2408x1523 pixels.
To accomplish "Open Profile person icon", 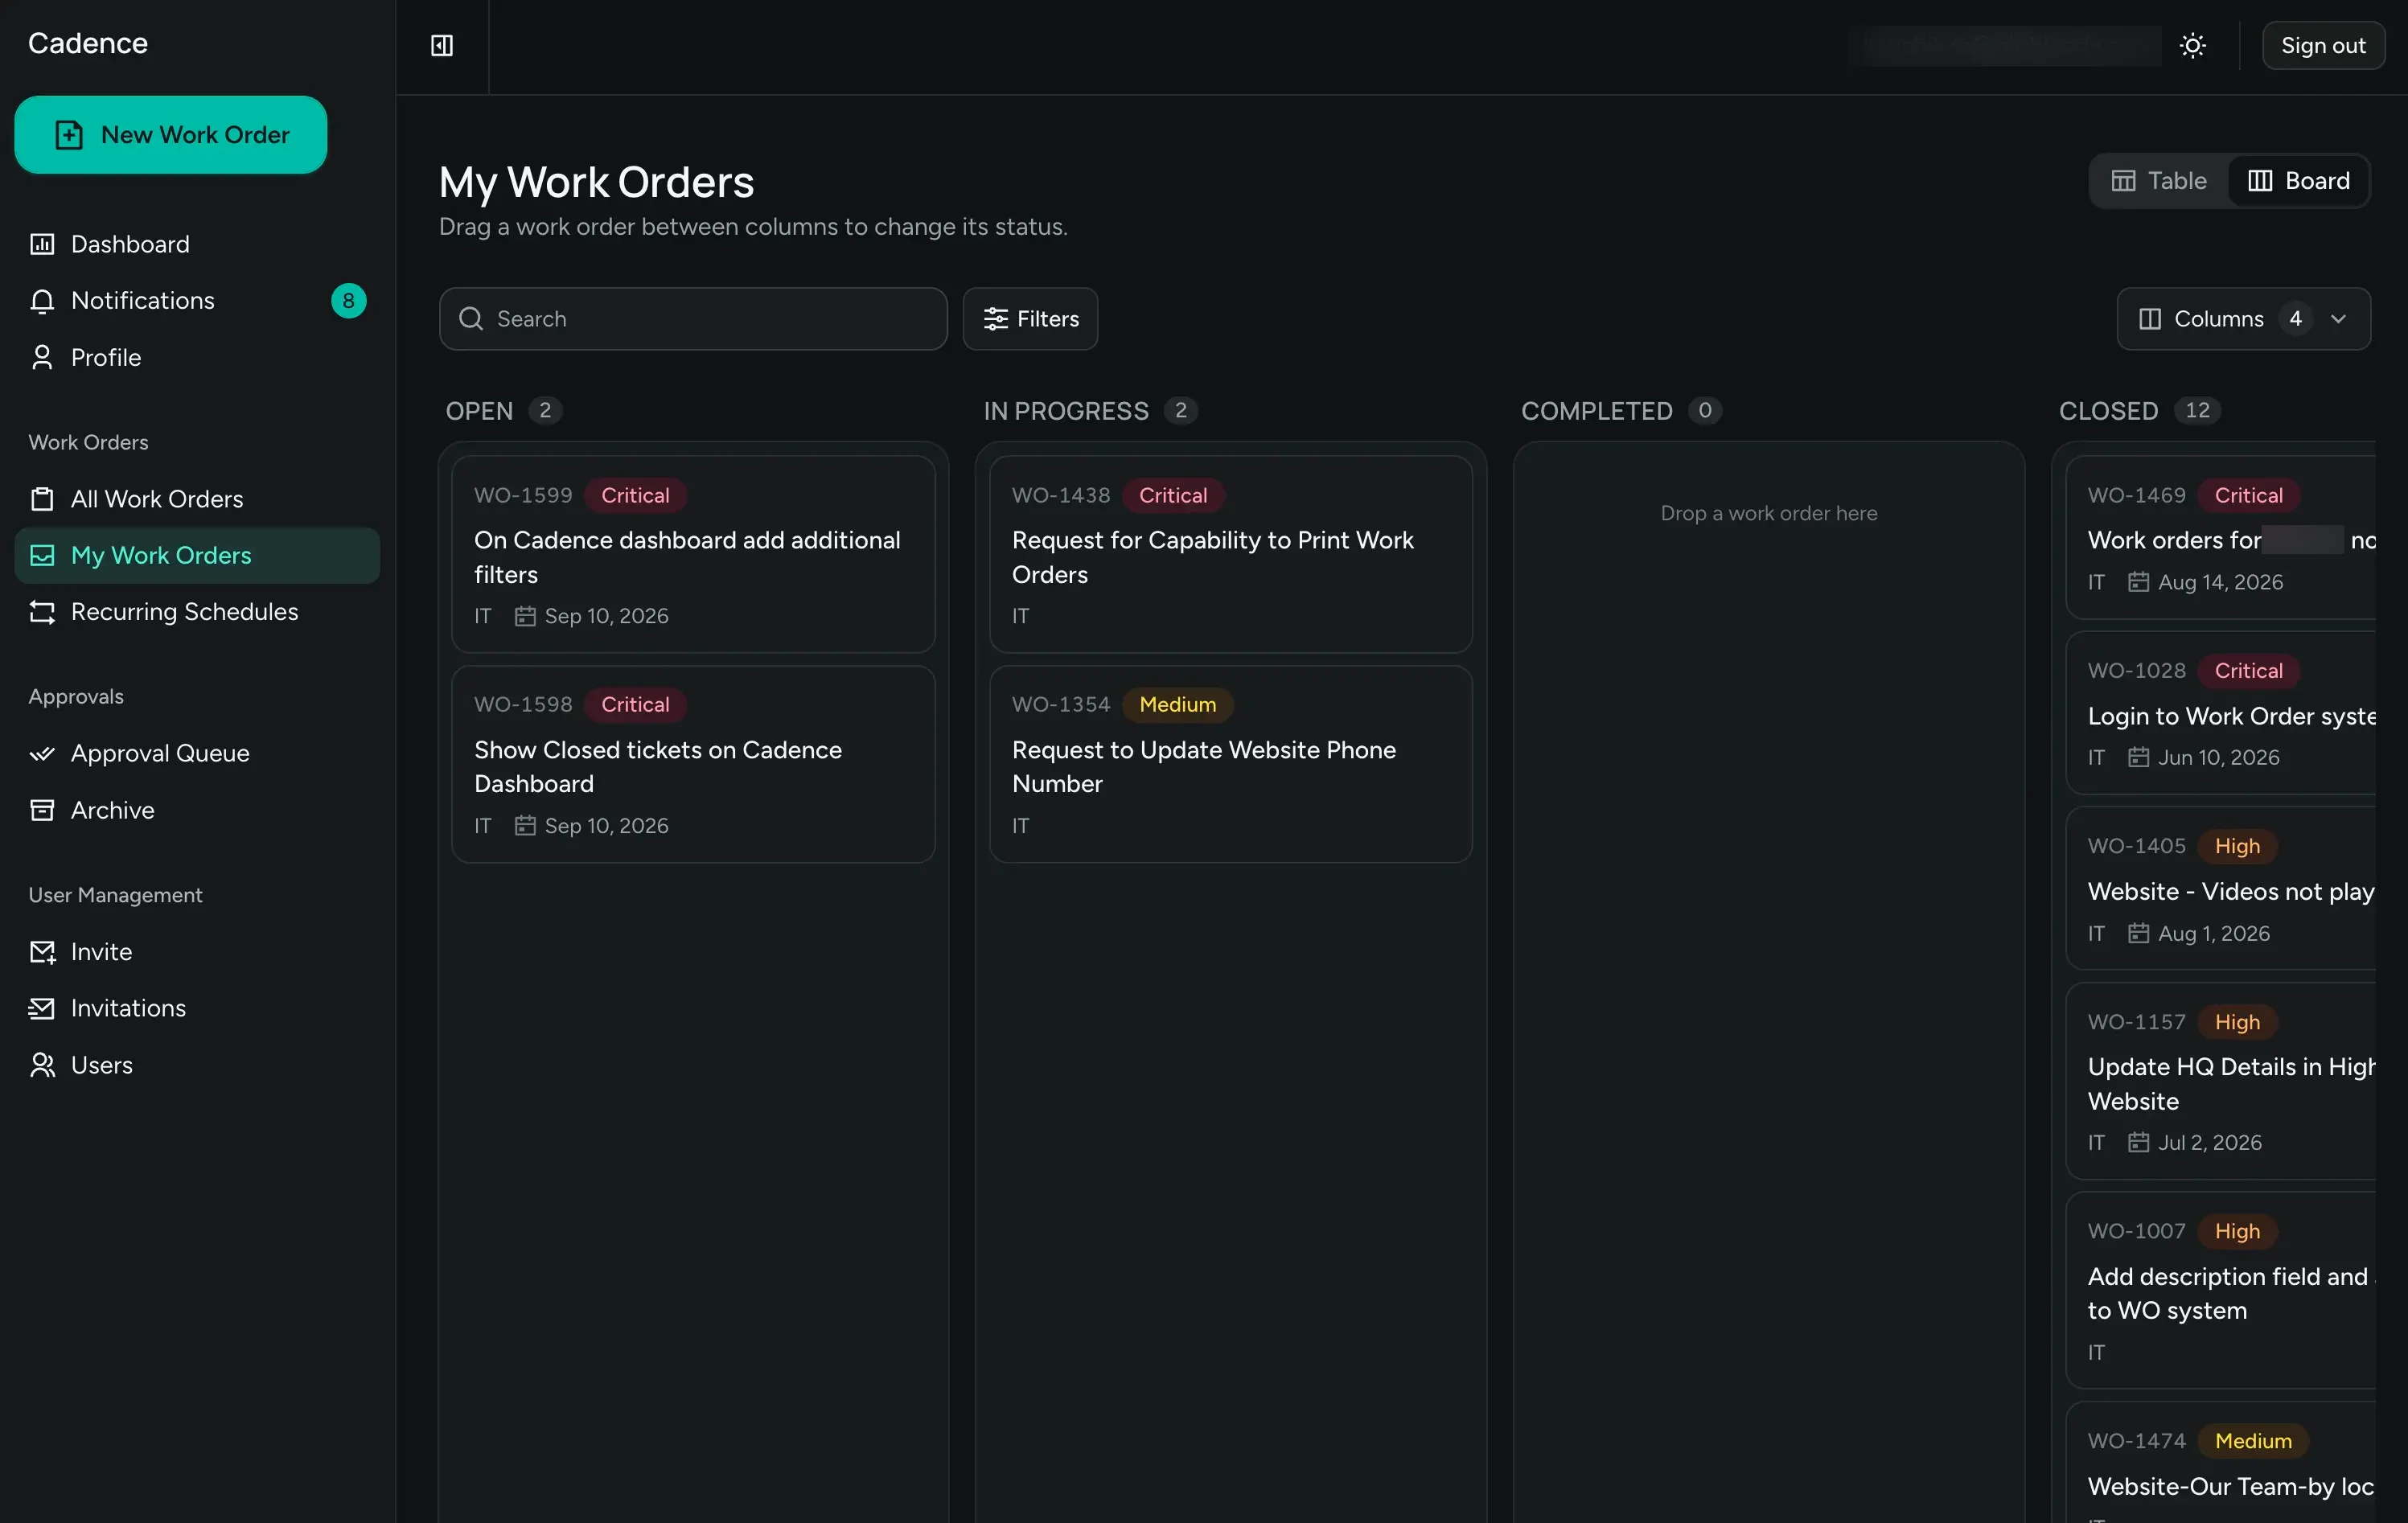I will pos(42,358).
